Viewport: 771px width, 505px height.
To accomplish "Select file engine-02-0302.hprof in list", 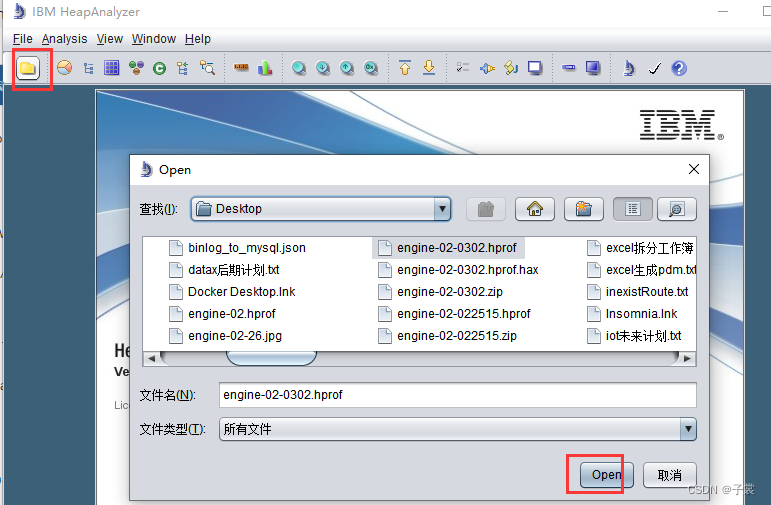I will (x=448, y=248).
